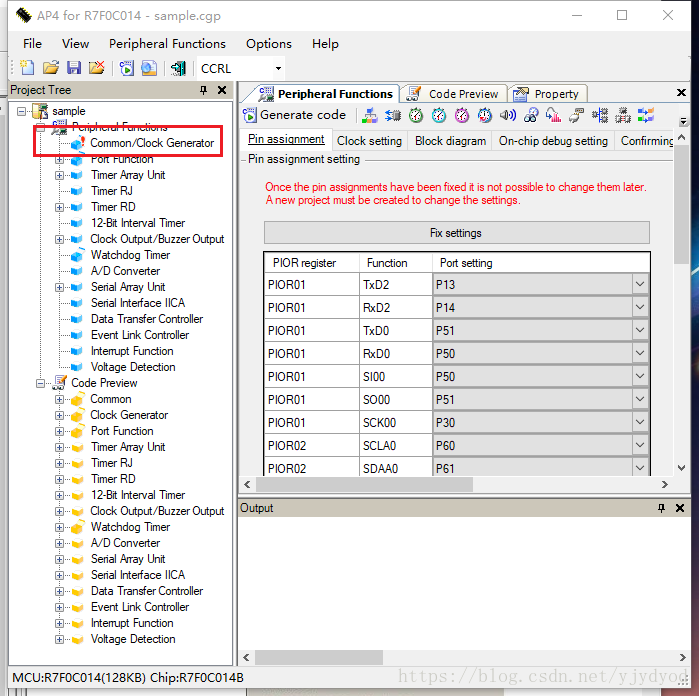Open the Serial Array Unit toolbar icon
The image size is (699, 696).
577,115
